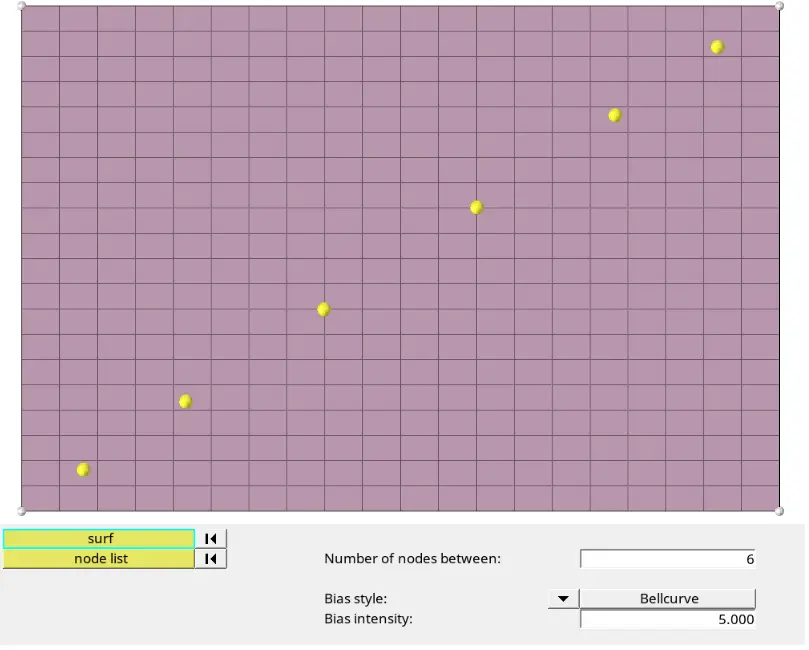
Task: Click the bottom-right surface corner point
Action: (x=782, y=513)
